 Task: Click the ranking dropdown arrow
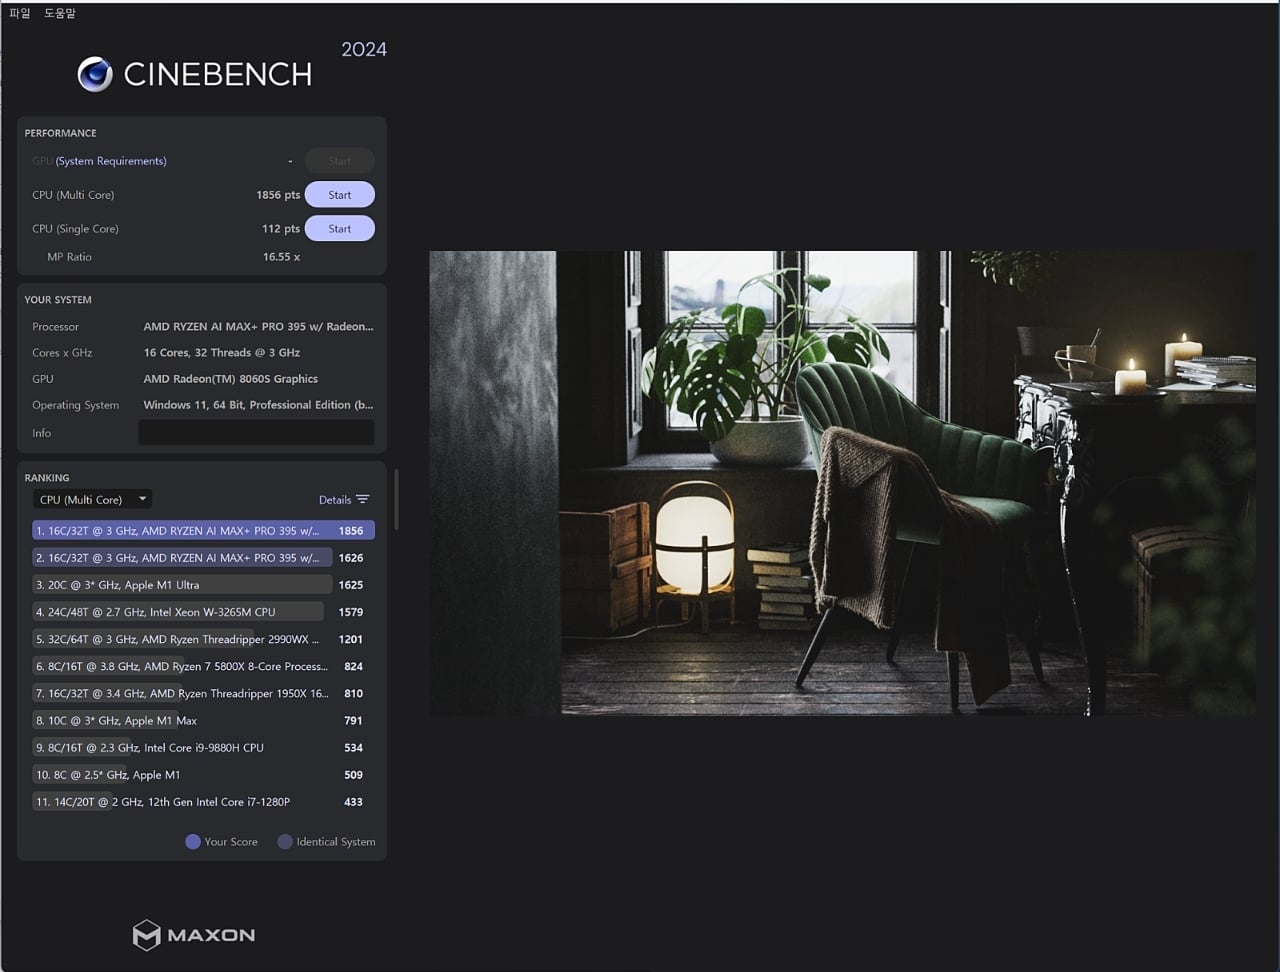[142, 499]
